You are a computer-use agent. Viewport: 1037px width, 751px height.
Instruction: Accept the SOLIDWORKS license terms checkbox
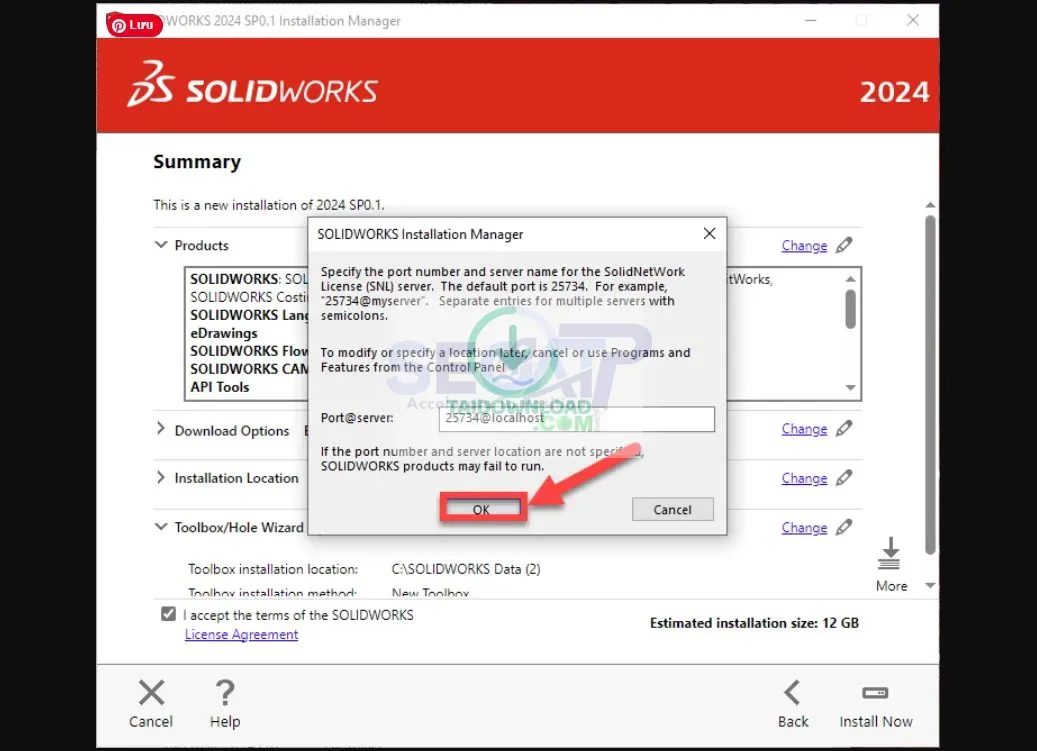(x=169, y=613)
